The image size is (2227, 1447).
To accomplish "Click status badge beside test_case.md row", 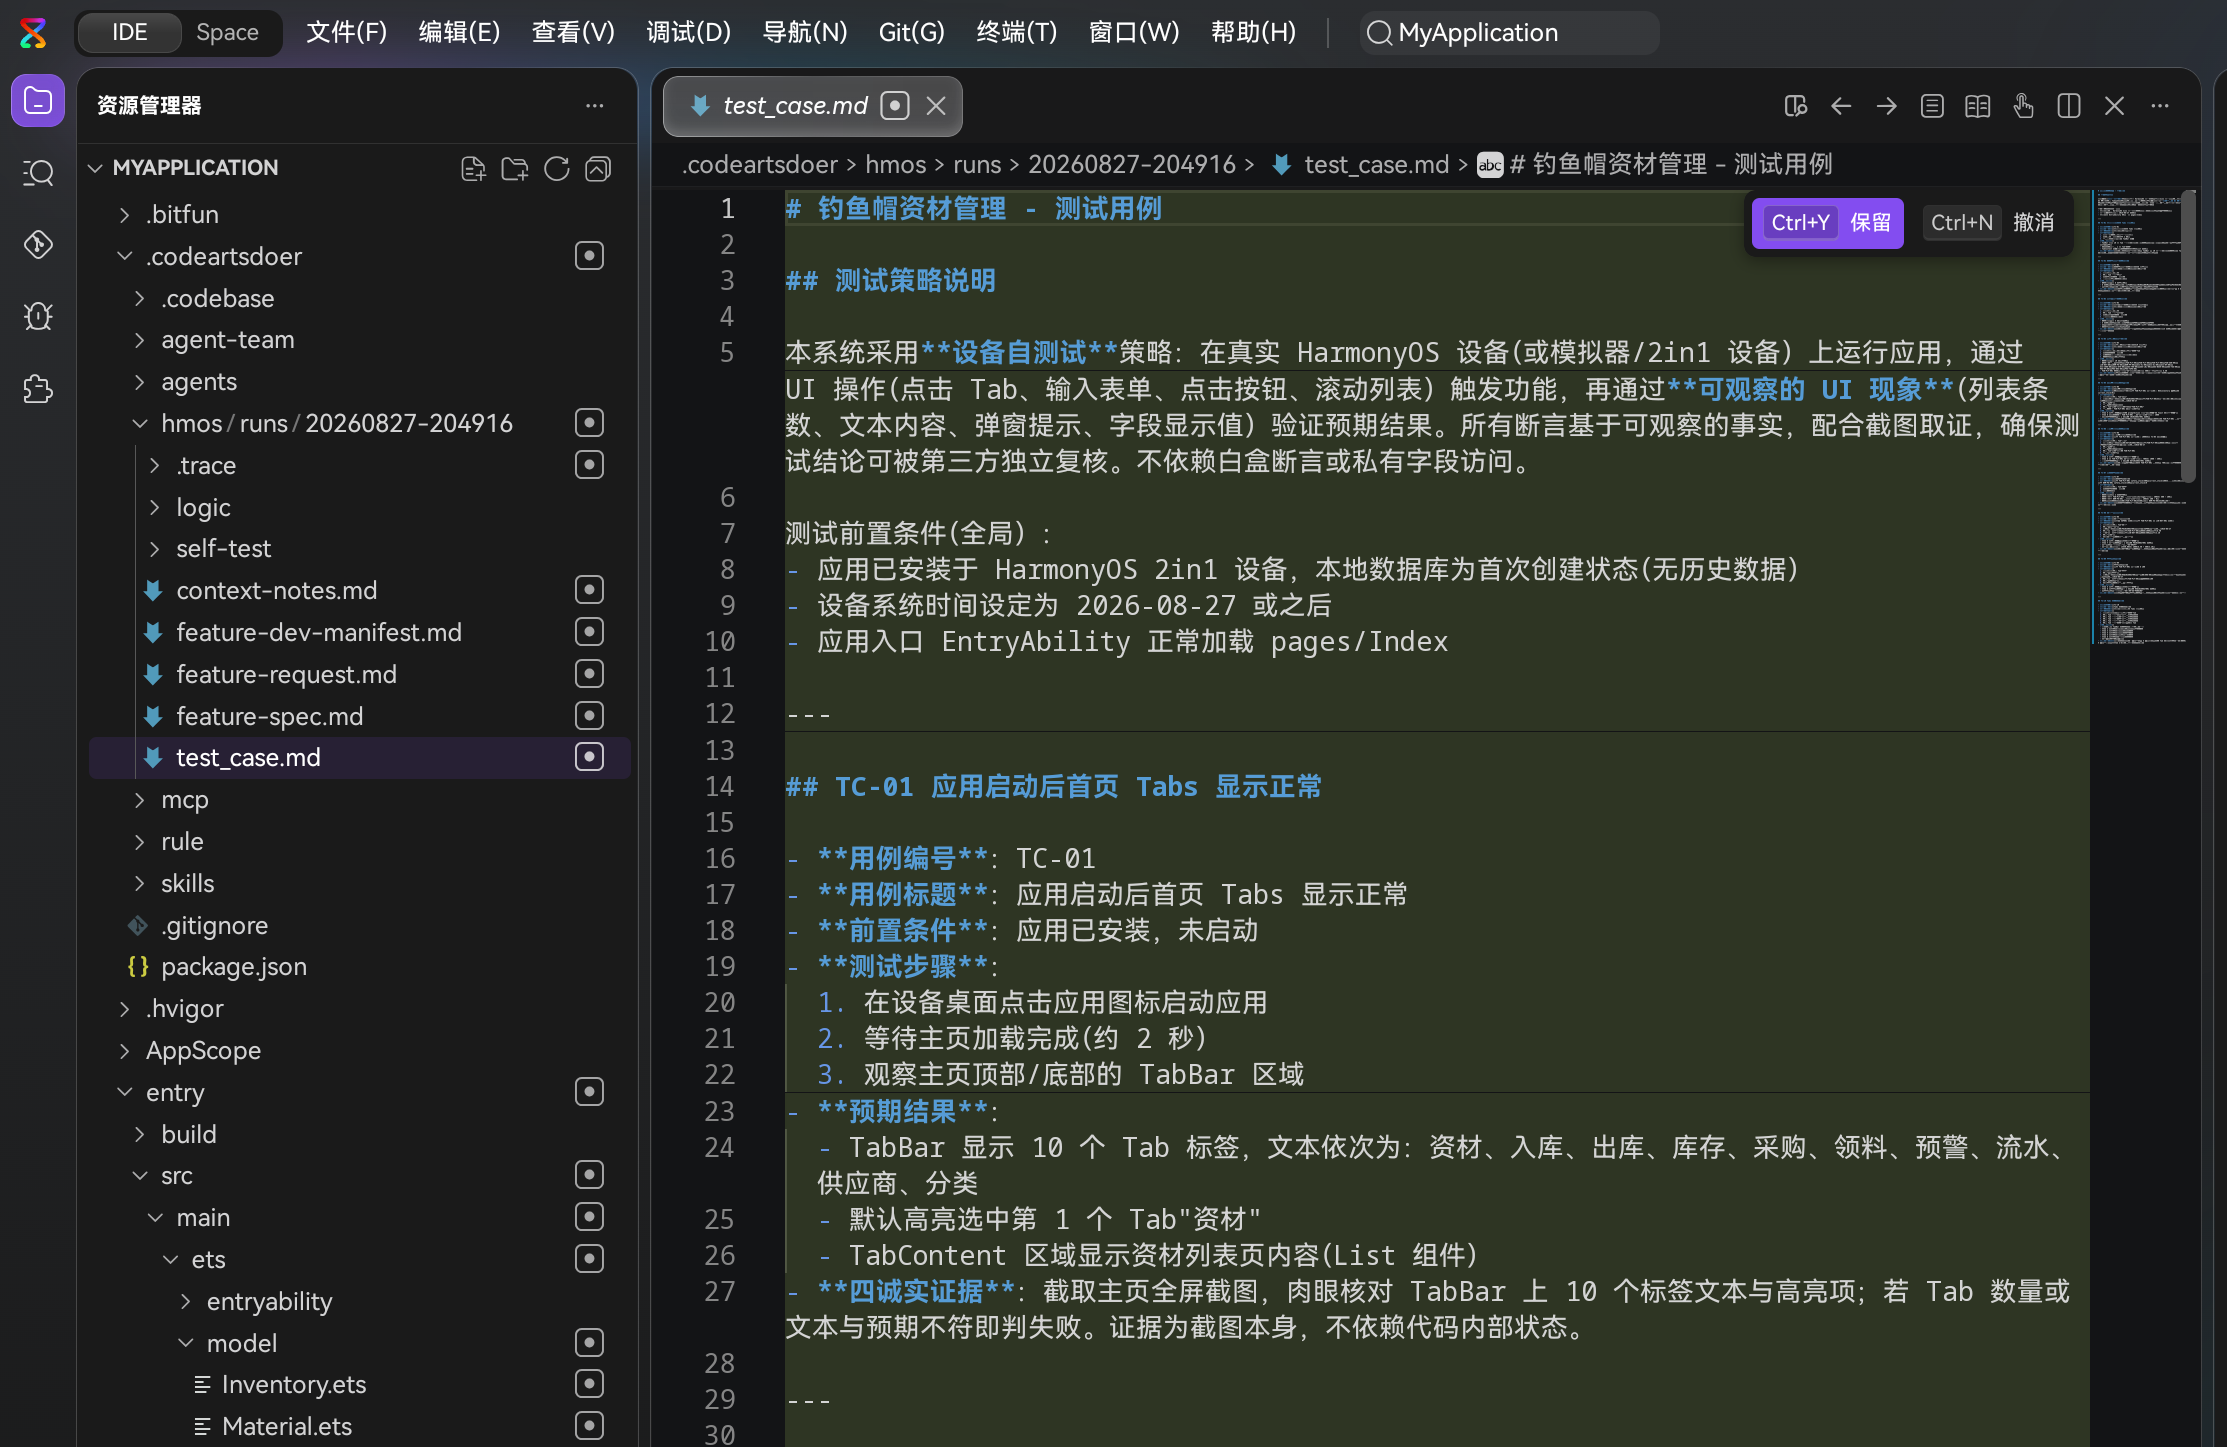I will (x=589, y=757).
